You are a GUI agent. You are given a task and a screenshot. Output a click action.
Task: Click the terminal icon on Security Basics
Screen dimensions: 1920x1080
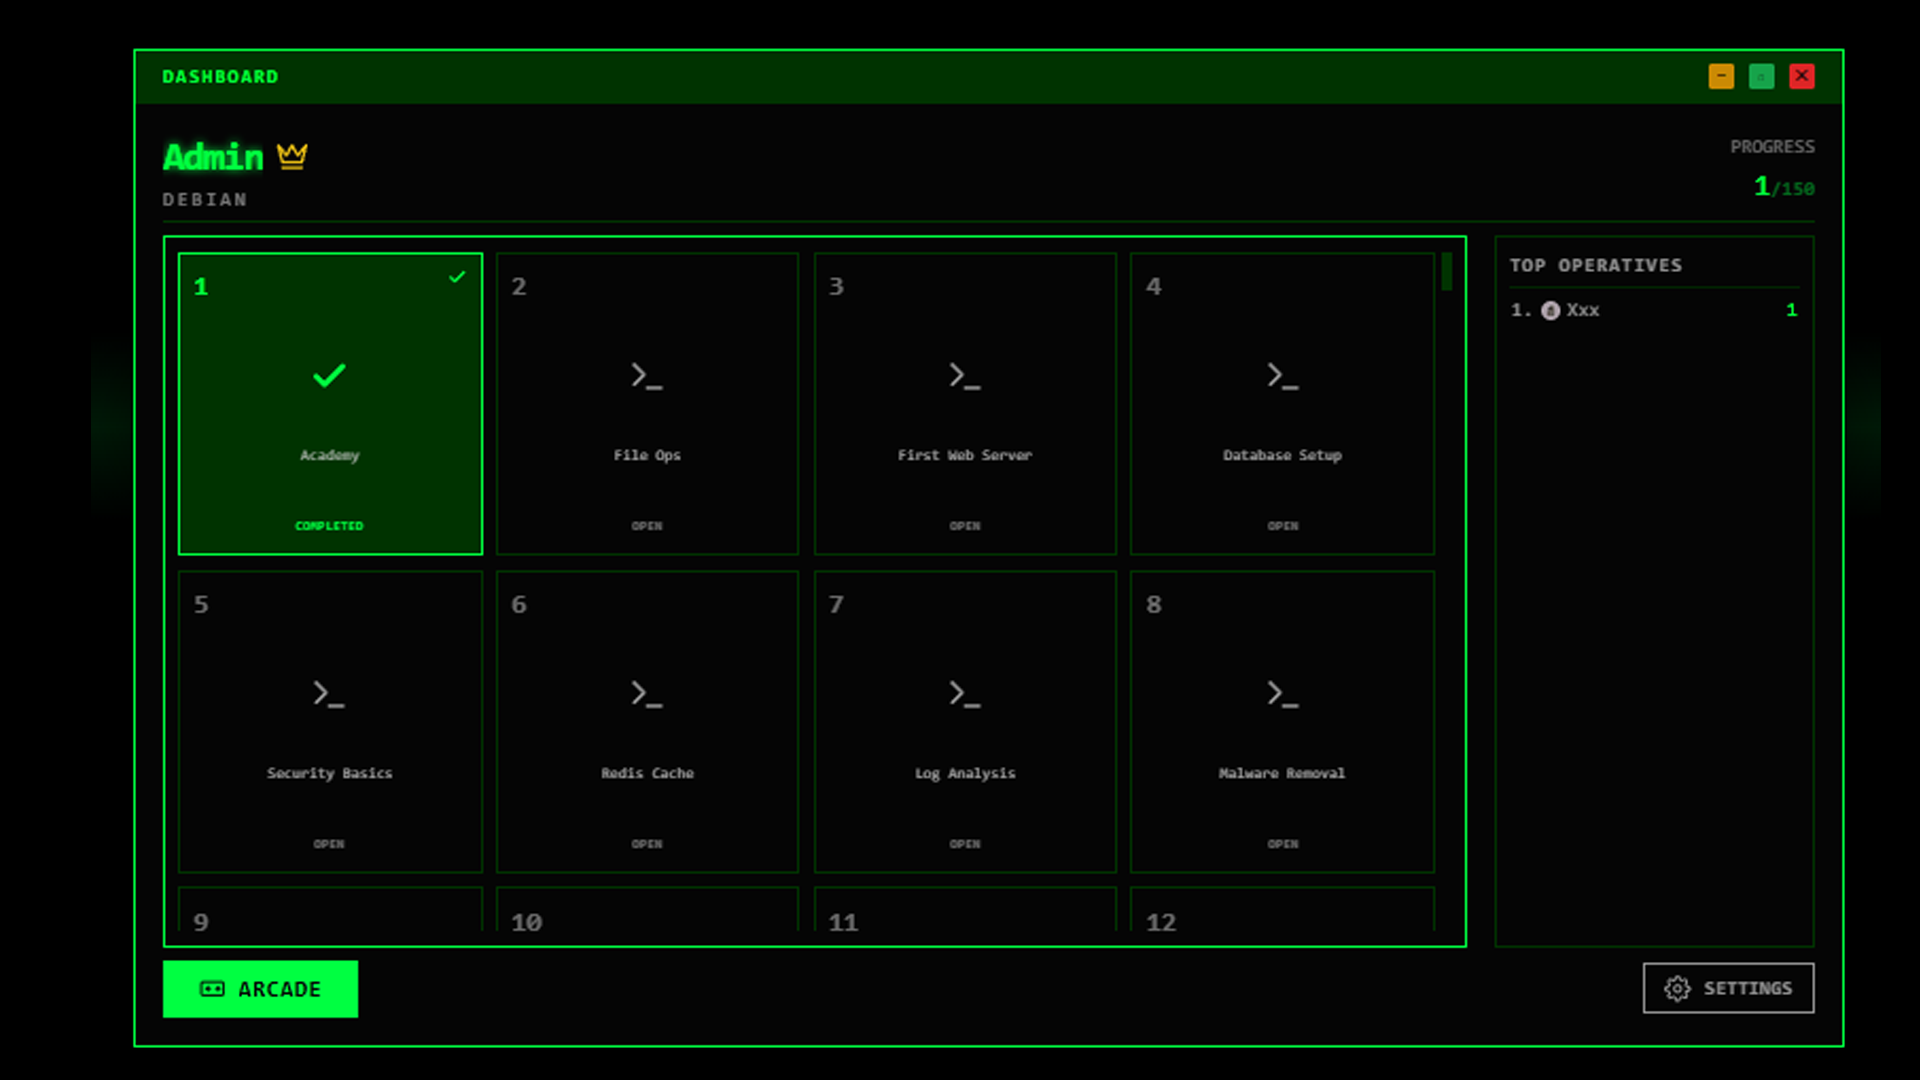coord(329,695)
